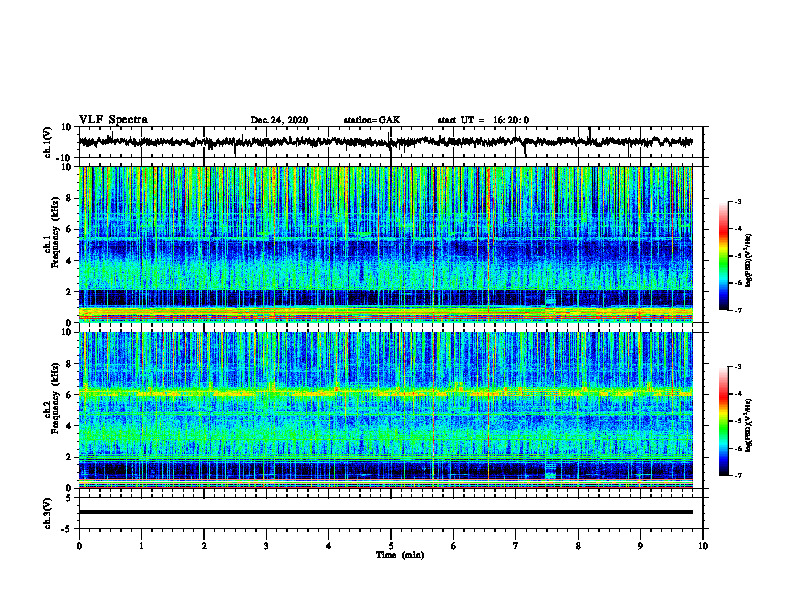Click time axis tick label "8"

point(578,546)
